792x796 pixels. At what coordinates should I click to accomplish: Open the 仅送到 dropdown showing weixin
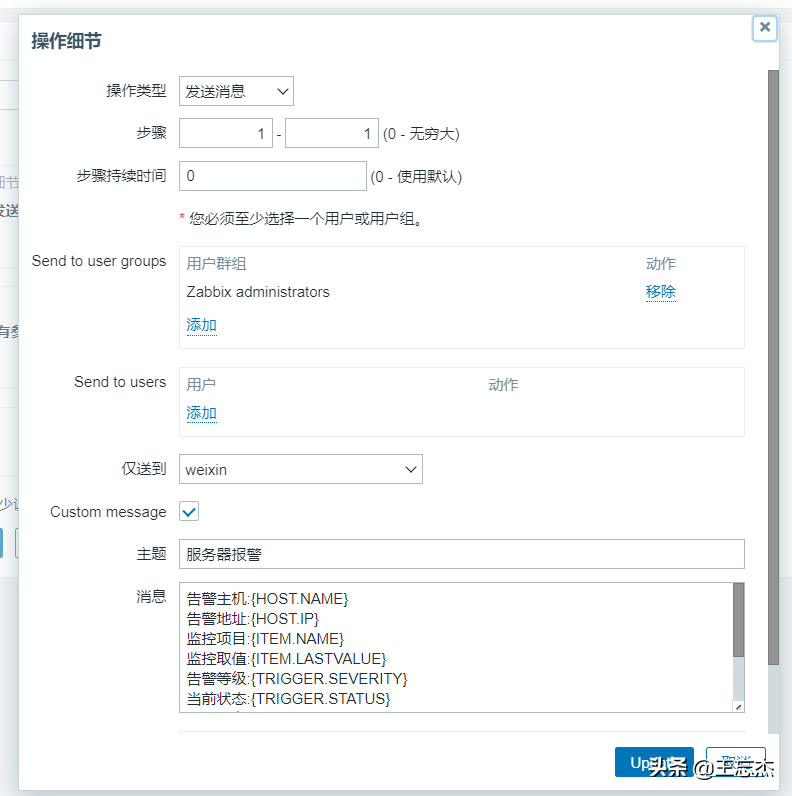301,469
